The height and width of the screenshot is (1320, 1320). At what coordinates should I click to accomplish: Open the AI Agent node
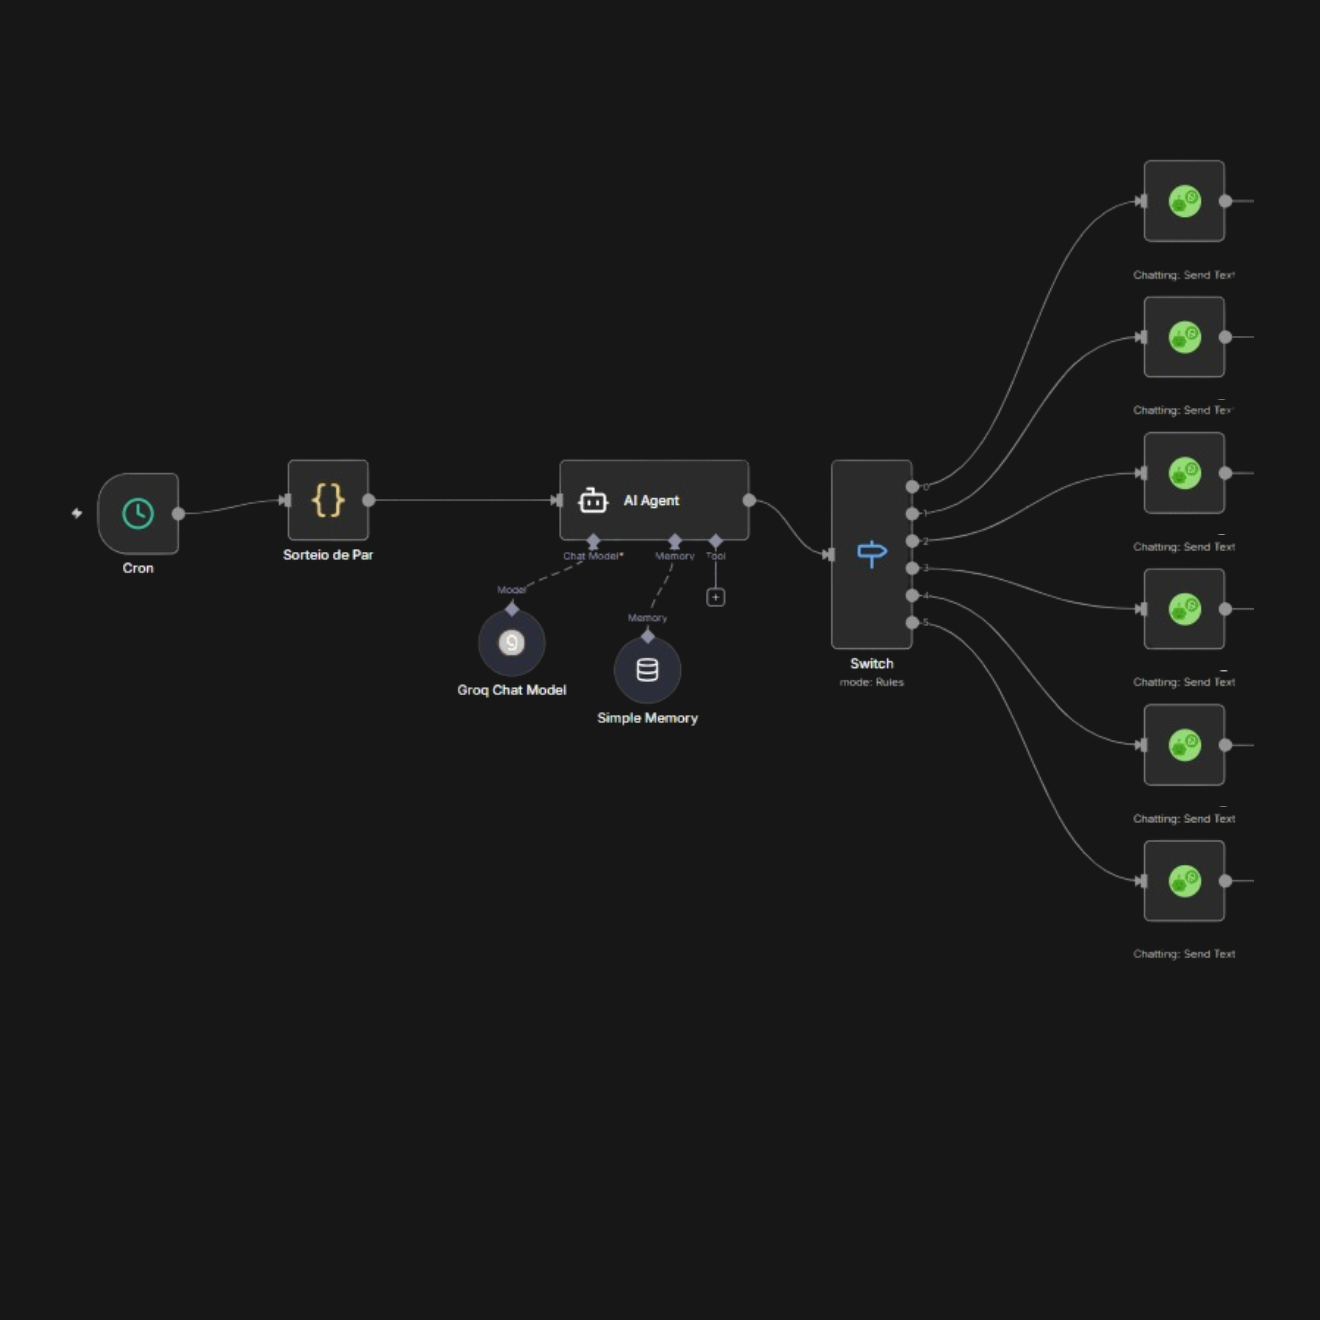pos(654,500)
